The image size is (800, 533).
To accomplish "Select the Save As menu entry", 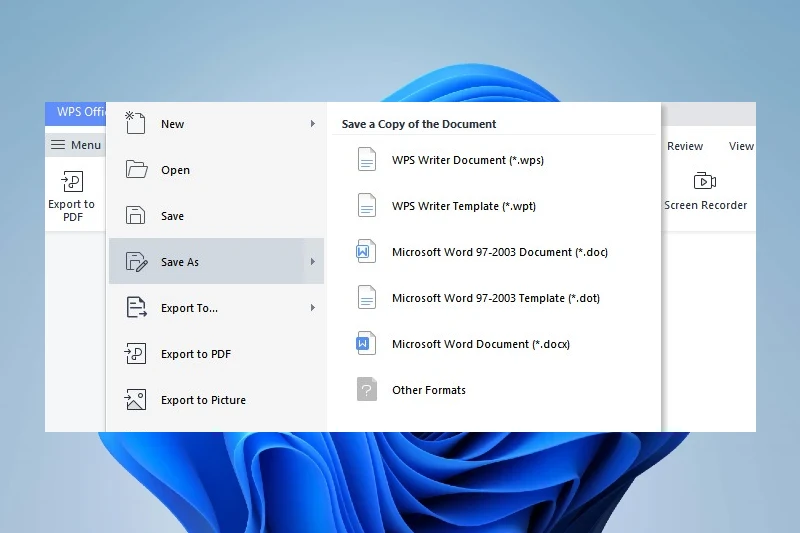I will [x=216, y=261].
